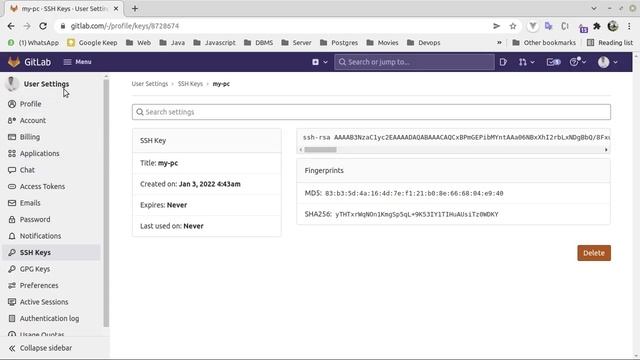
Task: Open Access Tokens in sidebar
Action: tap(42, 187)
